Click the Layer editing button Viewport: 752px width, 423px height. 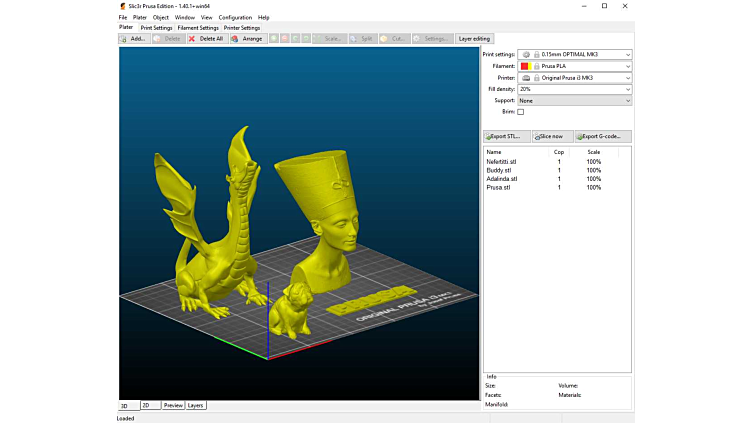pos(475,39)
